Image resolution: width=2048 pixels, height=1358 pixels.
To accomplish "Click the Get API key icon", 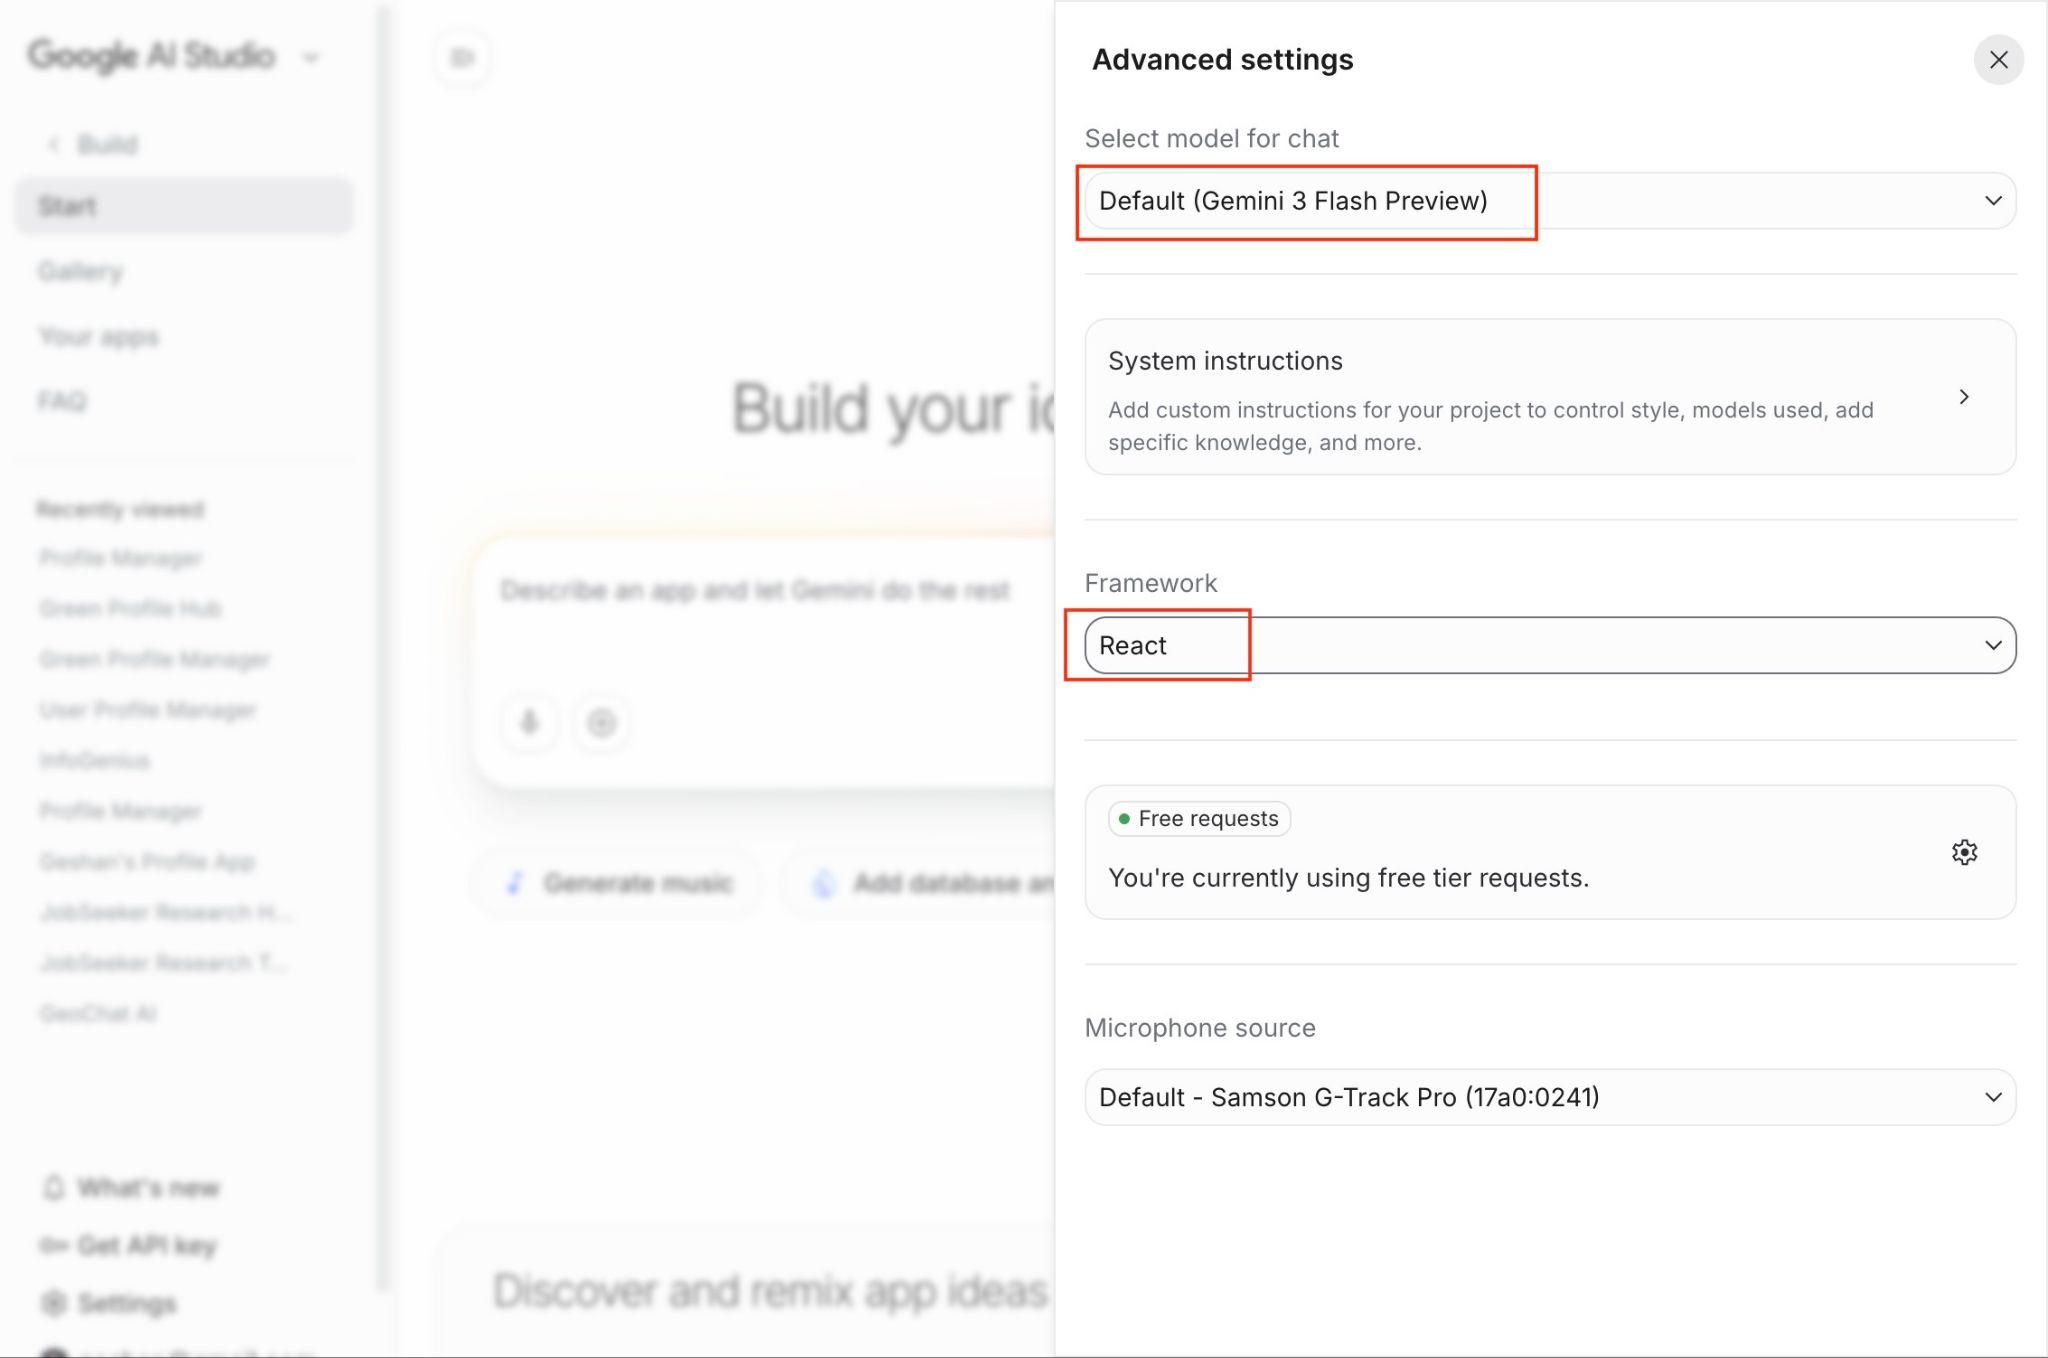I will point(54,1245).
